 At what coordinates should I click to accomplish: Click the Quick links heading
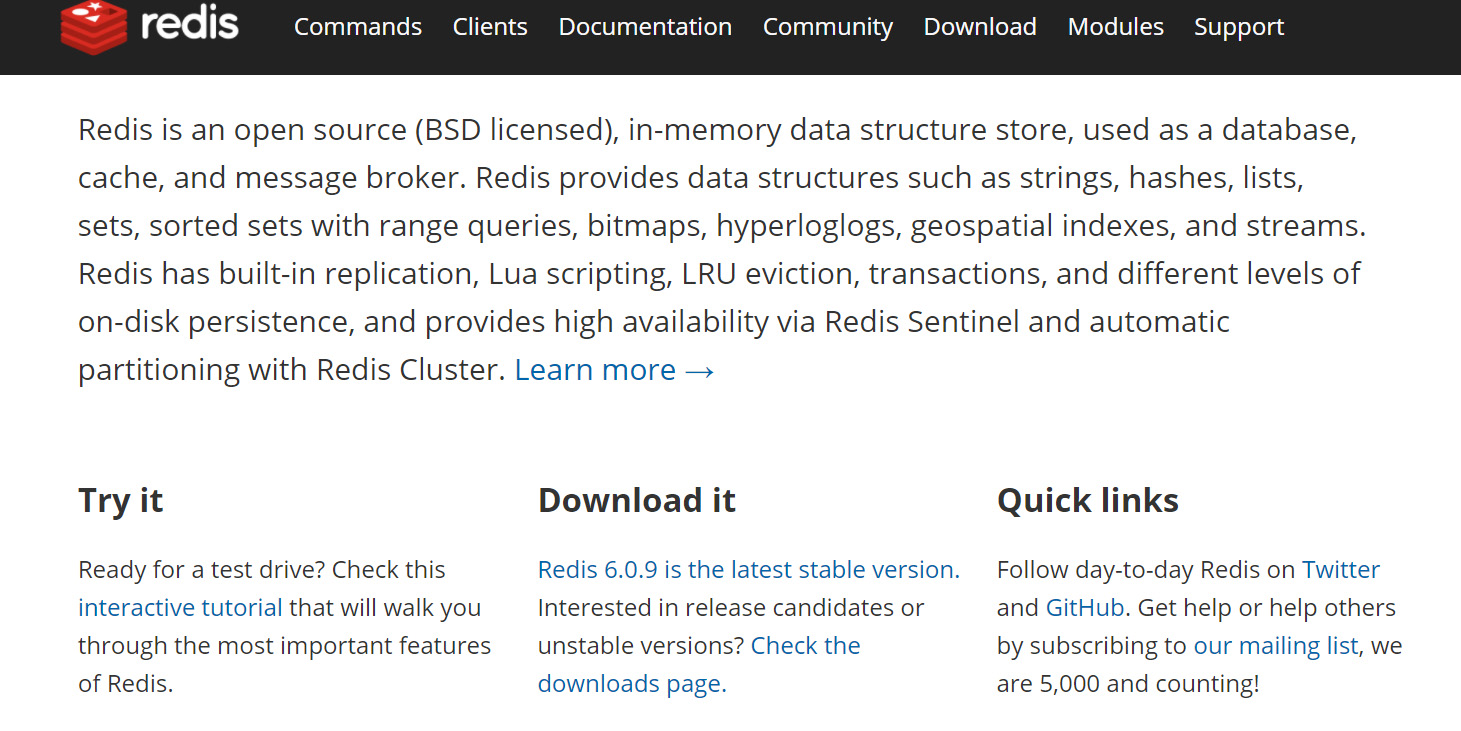tap(1088, 500)
